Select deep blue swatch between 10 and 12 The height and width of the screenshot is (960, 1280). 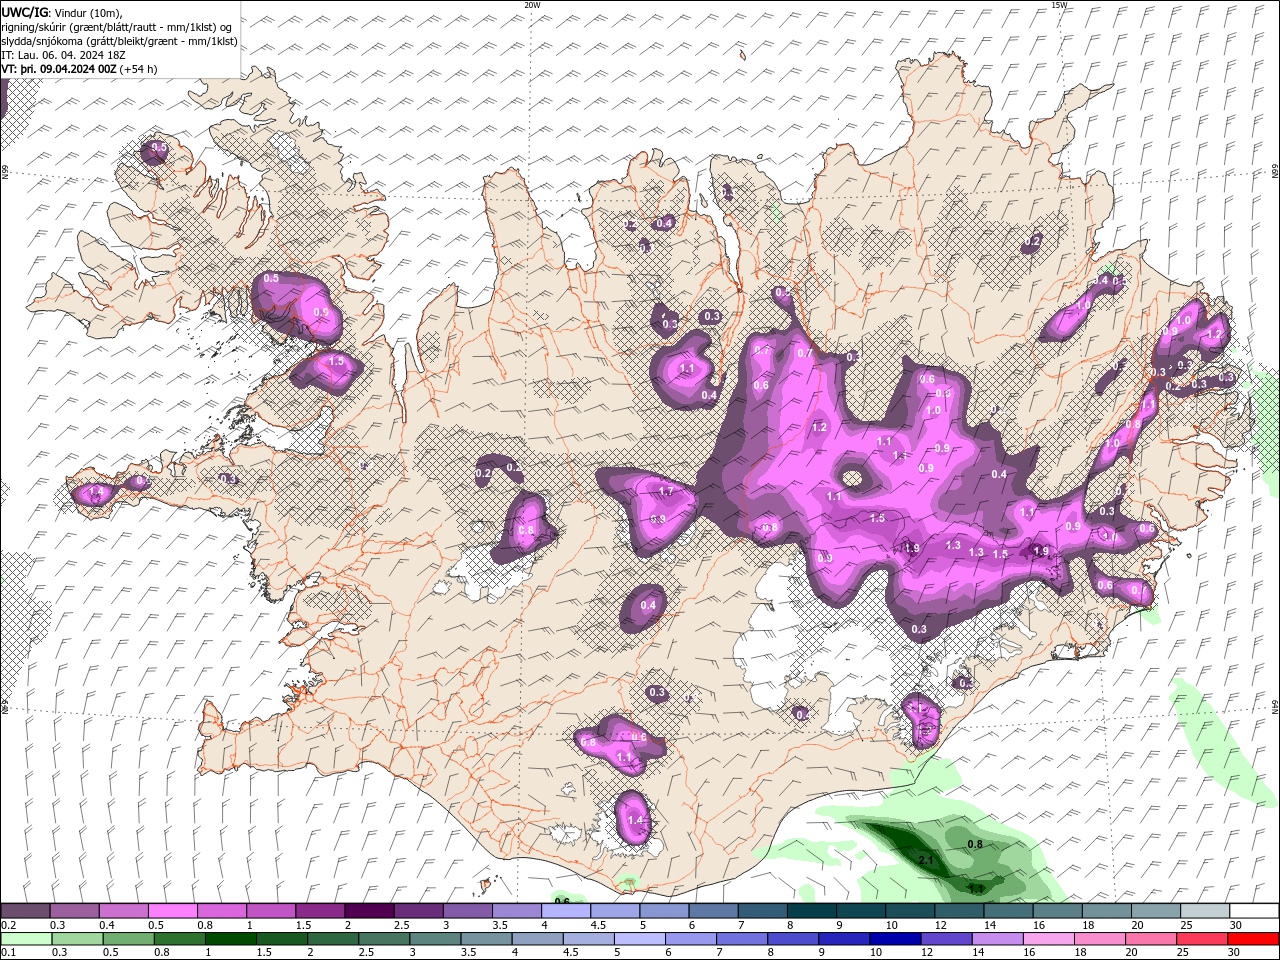click(895, 939)
